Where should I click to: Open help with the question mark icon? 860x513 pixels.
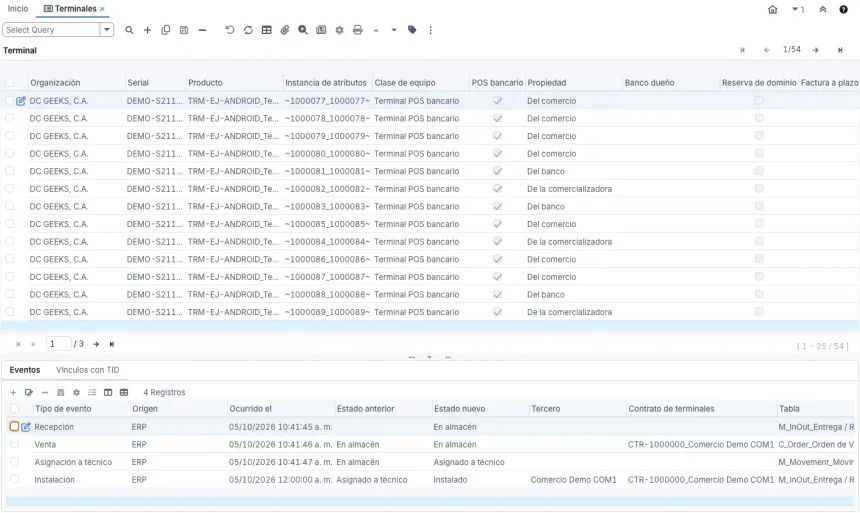pyautogui.click(x=844, y=9)
